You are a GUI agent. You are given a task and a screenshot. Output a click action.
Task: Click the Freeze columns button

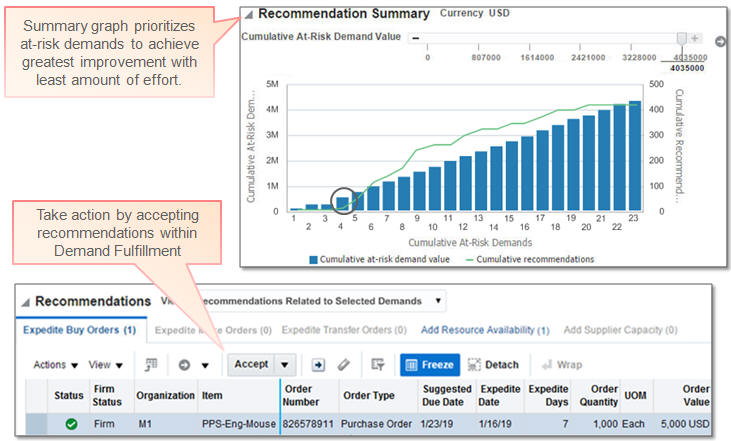(430, 365)
